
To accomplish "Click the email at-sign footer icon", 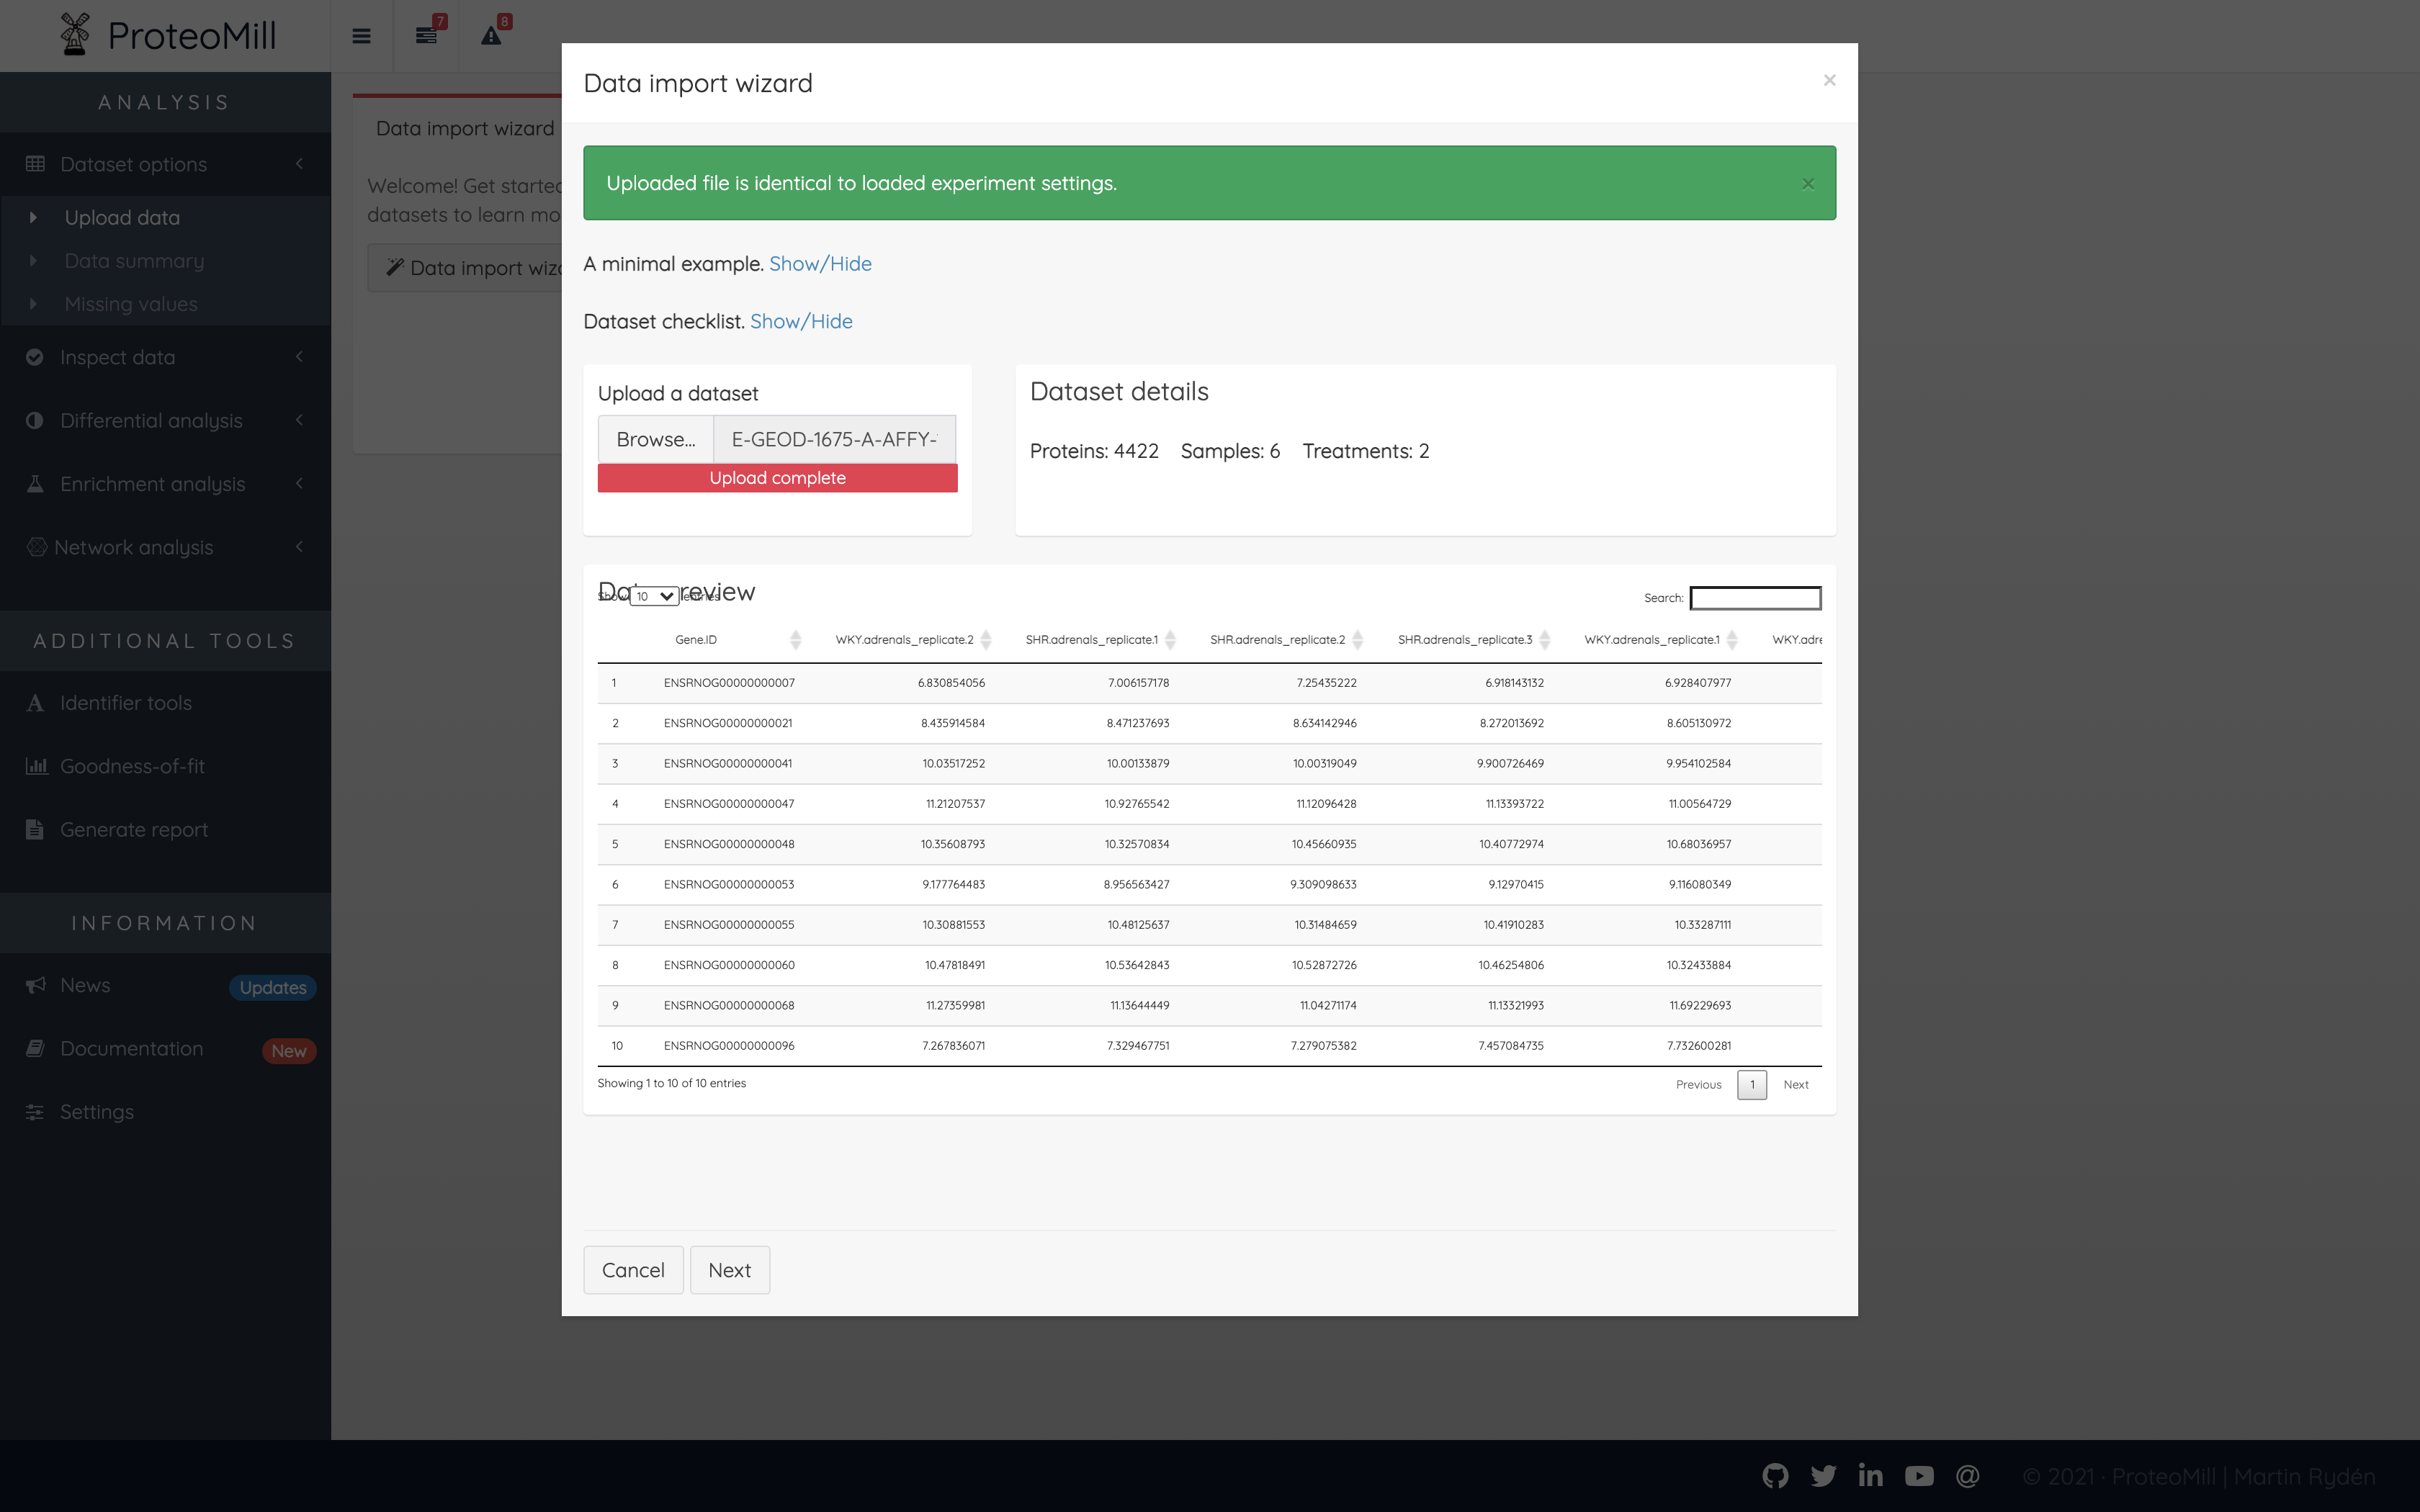I will (x=1967, y=1476).
